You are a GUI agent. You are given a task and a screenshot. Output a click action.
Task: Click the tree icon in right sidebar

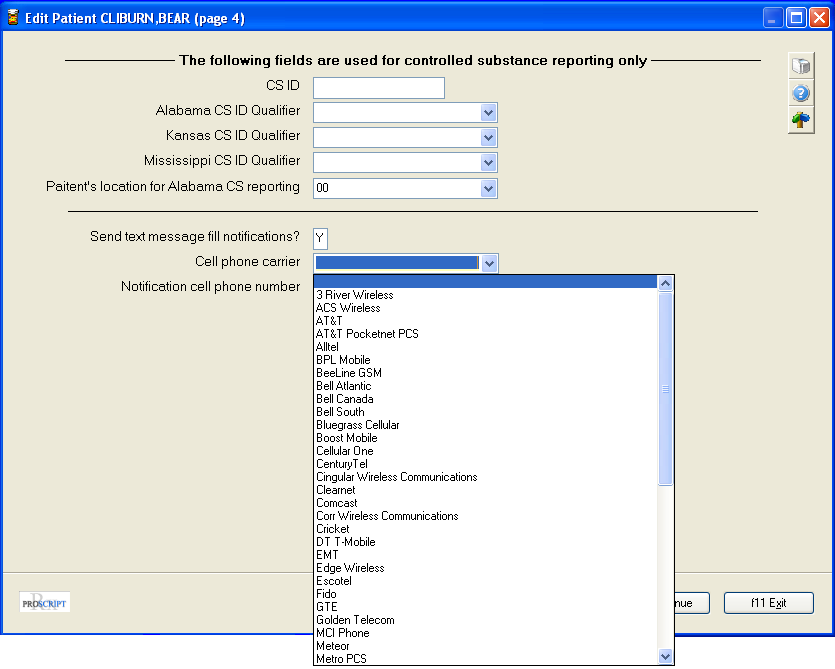point(801,120)
